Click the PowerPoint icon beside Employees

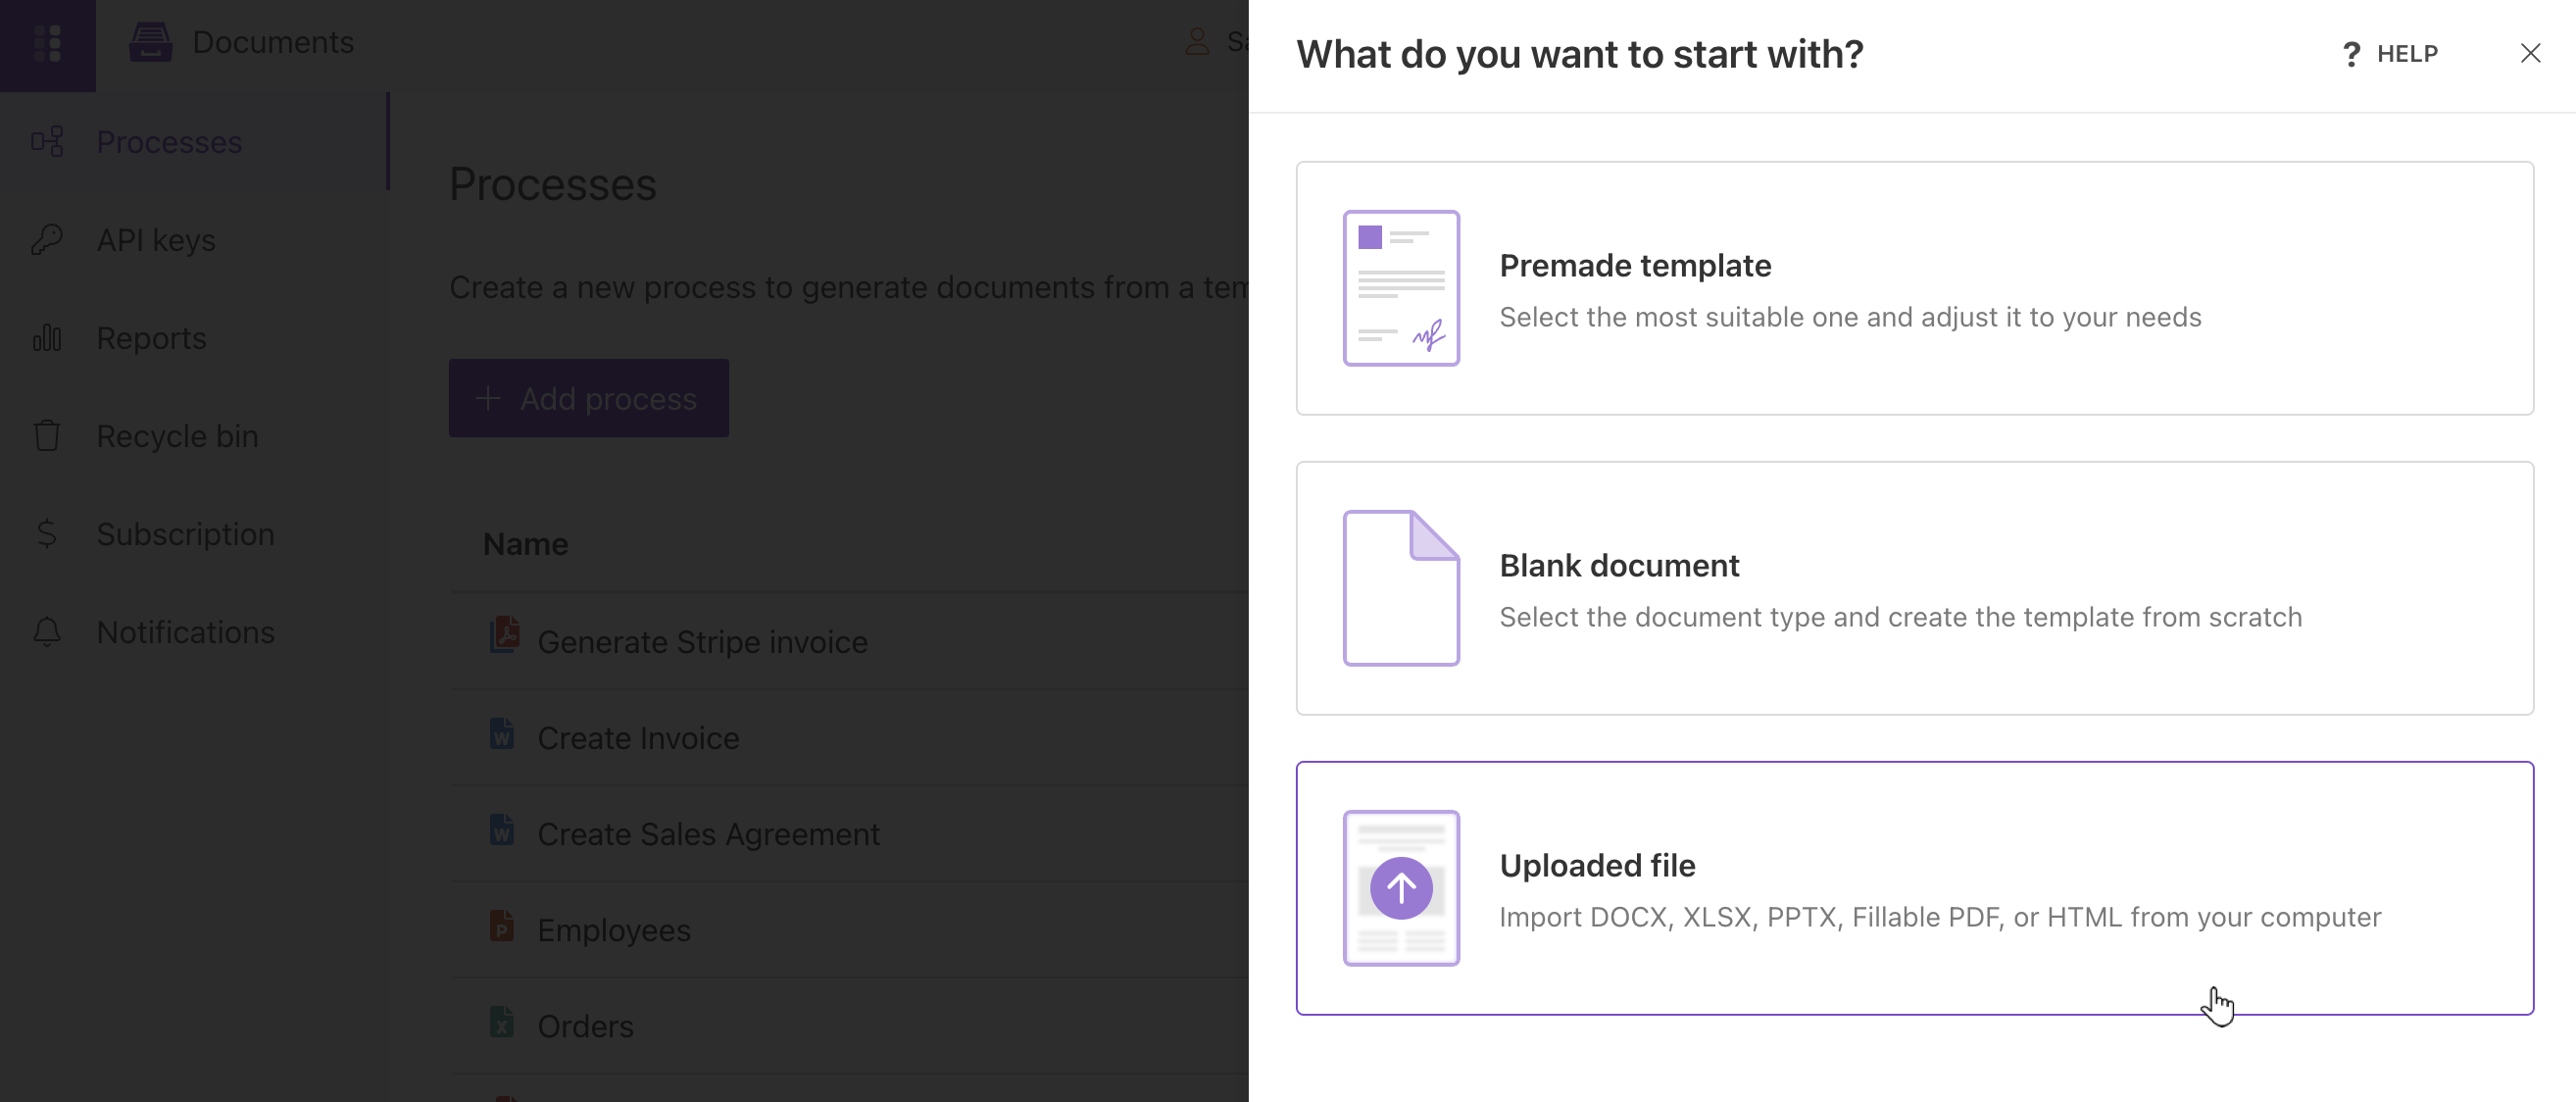coord(502,925)
